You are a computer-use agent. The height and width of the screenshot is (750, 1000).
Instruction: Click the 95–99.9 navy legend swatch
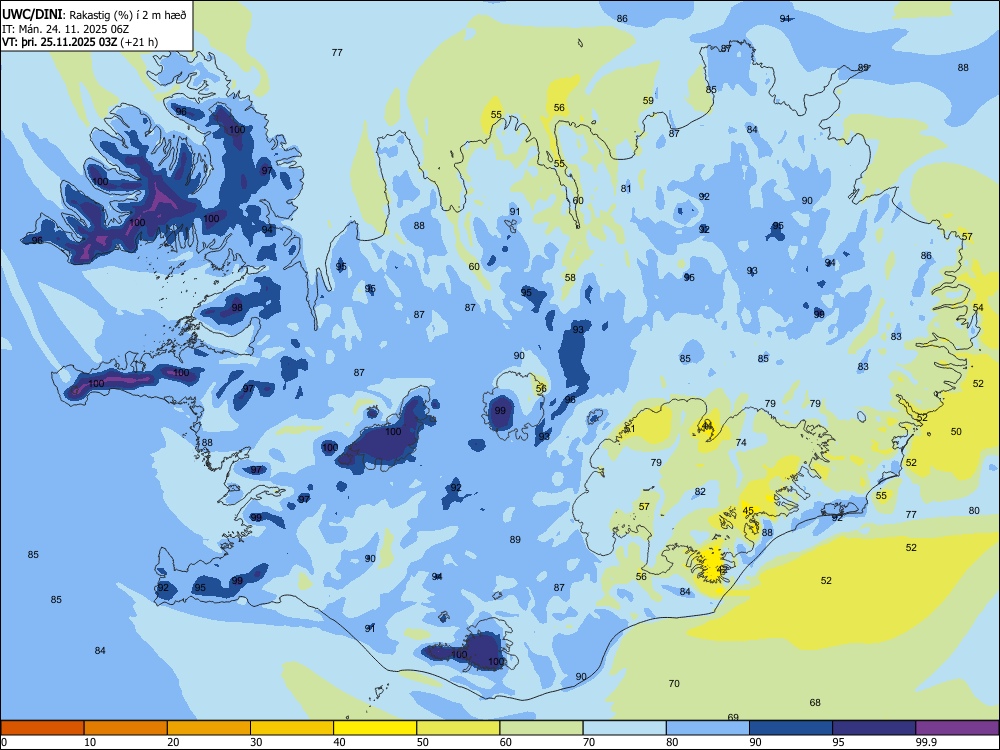pyautogui.click(x=874, y=728)
